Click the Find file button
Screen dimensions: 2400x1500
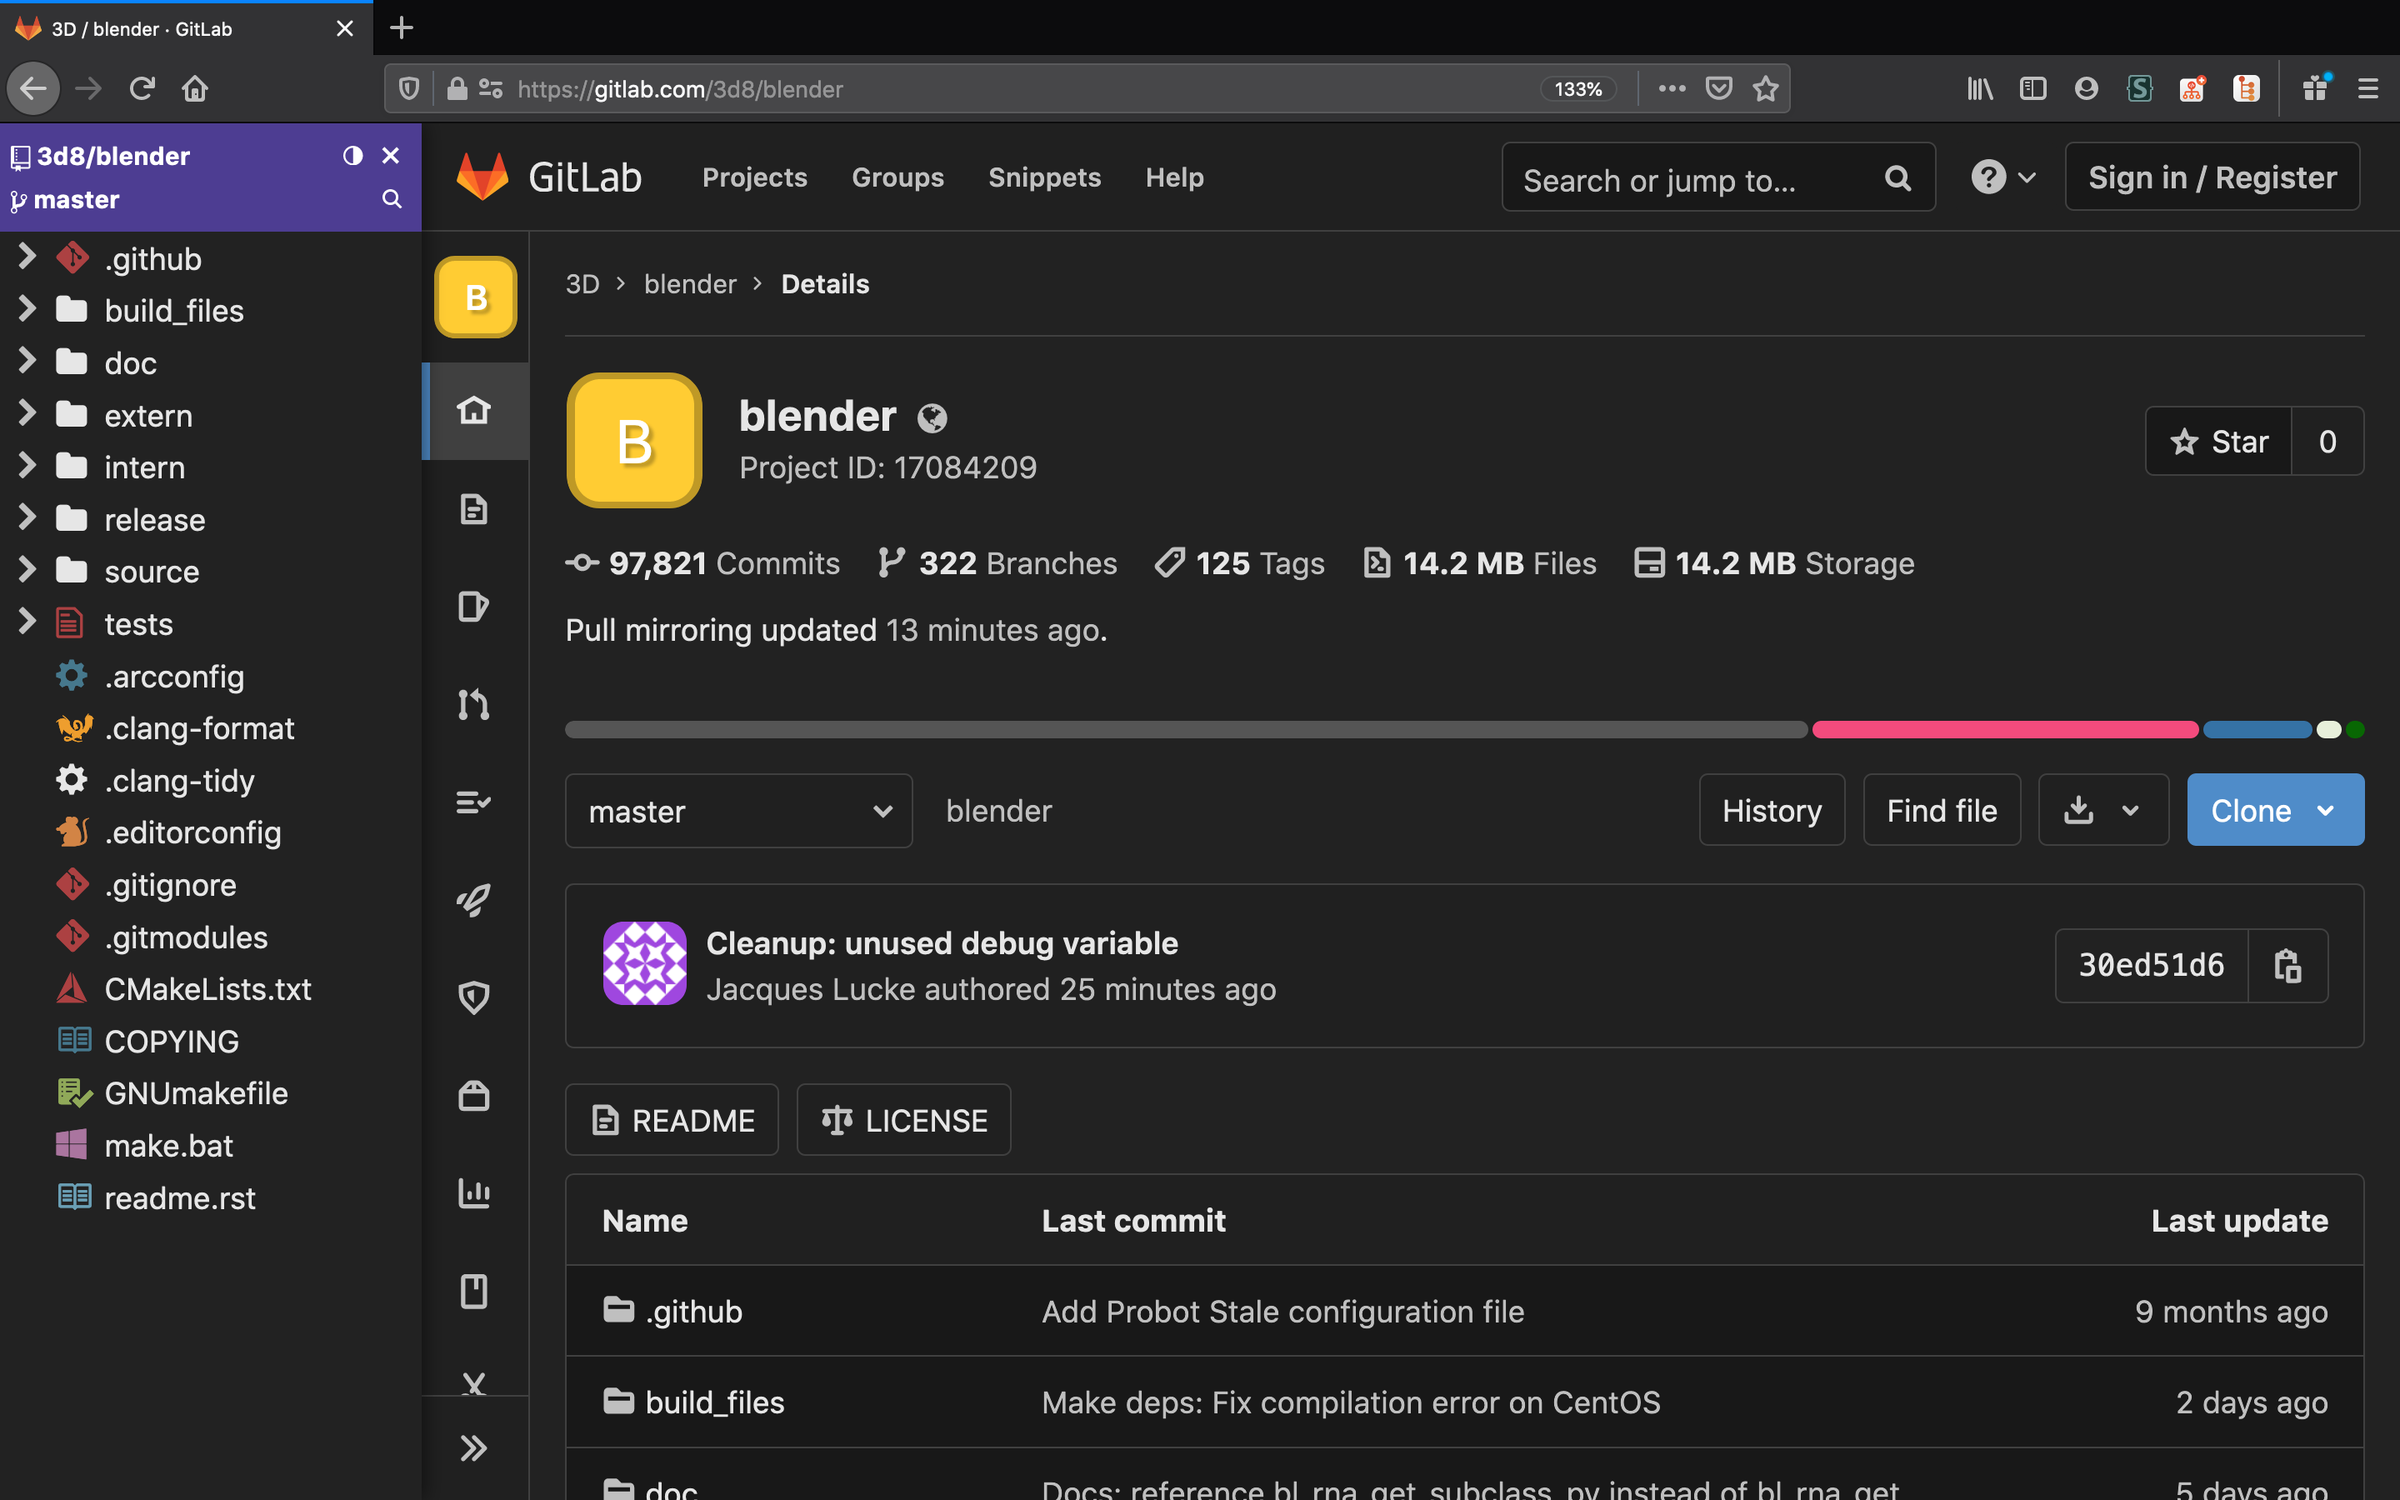(x=1941, y=810)
